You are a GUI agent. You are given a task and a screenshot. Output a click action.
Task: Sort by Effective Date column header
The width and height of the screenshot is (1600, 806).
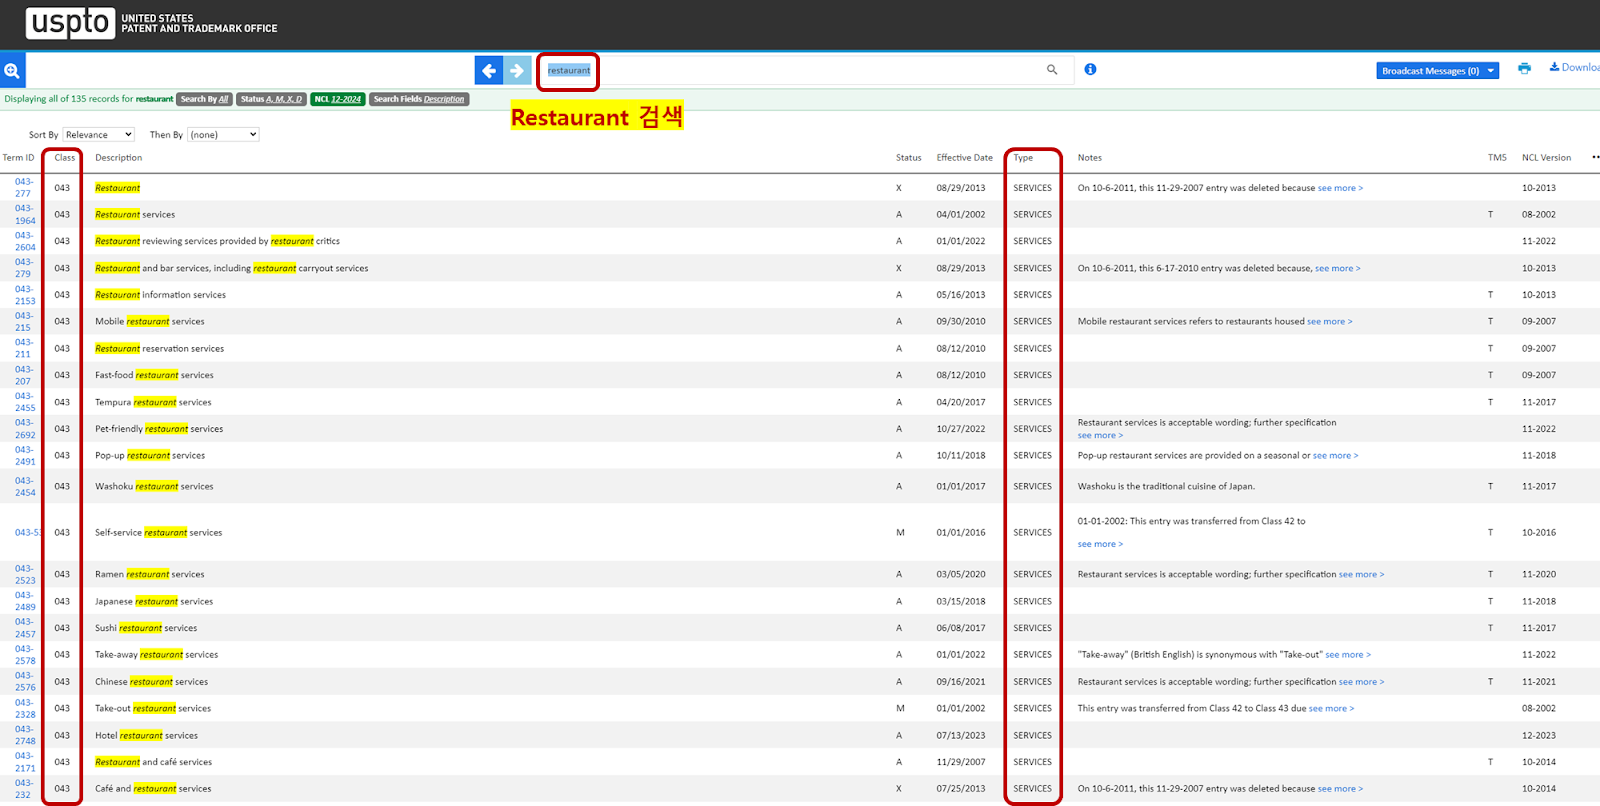[965, 158]
